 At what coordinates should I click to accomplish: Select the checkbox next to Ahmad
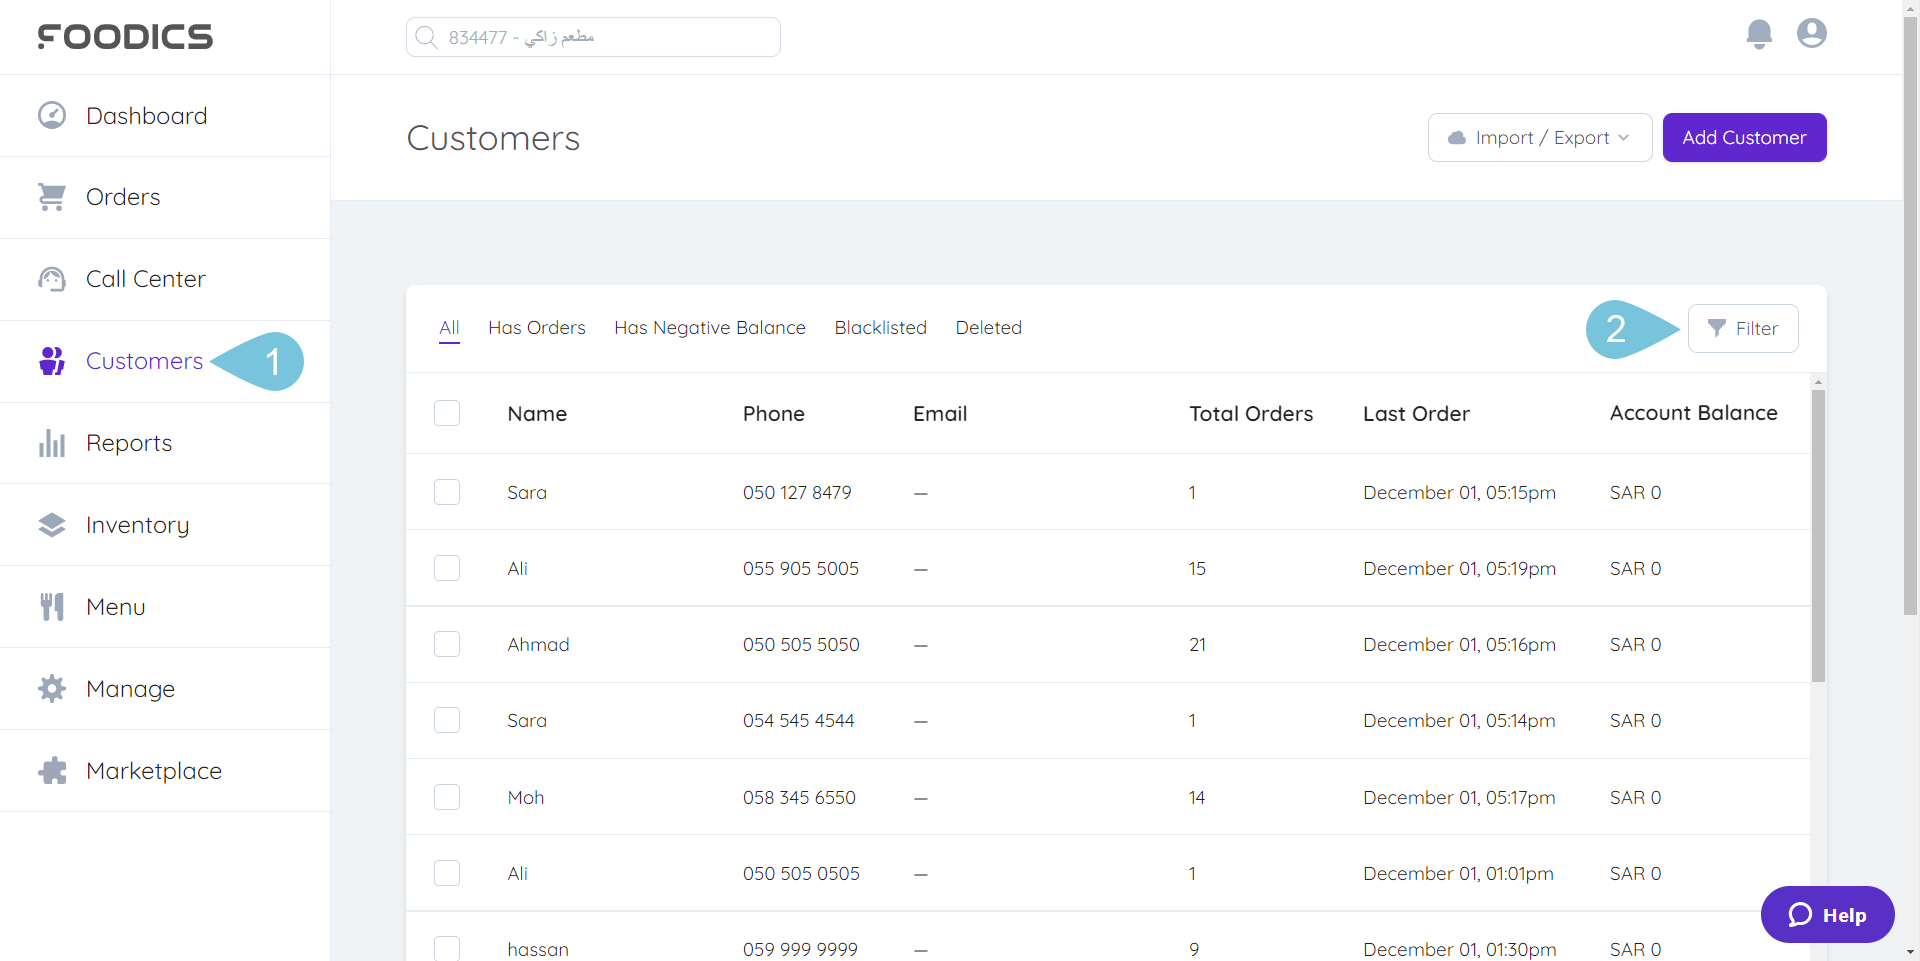(x=447, y=644)
